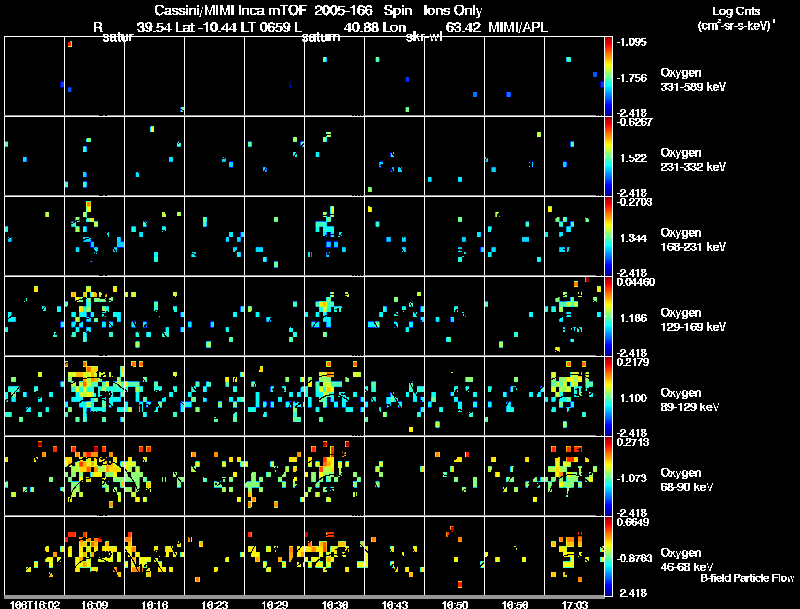Screen dimensions: 800x609
Task: Click the '16:43' time axis label
Action: pos(394,604)
